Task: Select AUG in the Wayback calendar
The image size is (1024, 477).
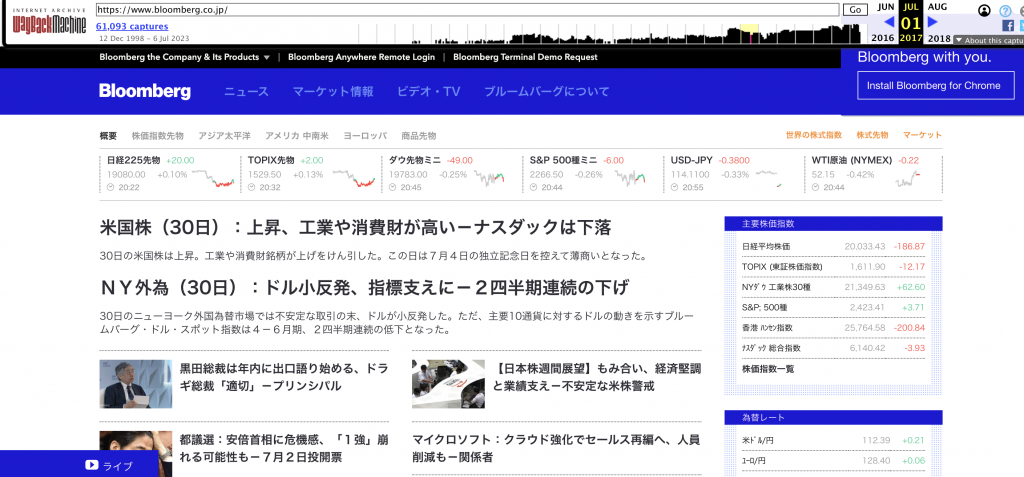Action: pos(937,7)
